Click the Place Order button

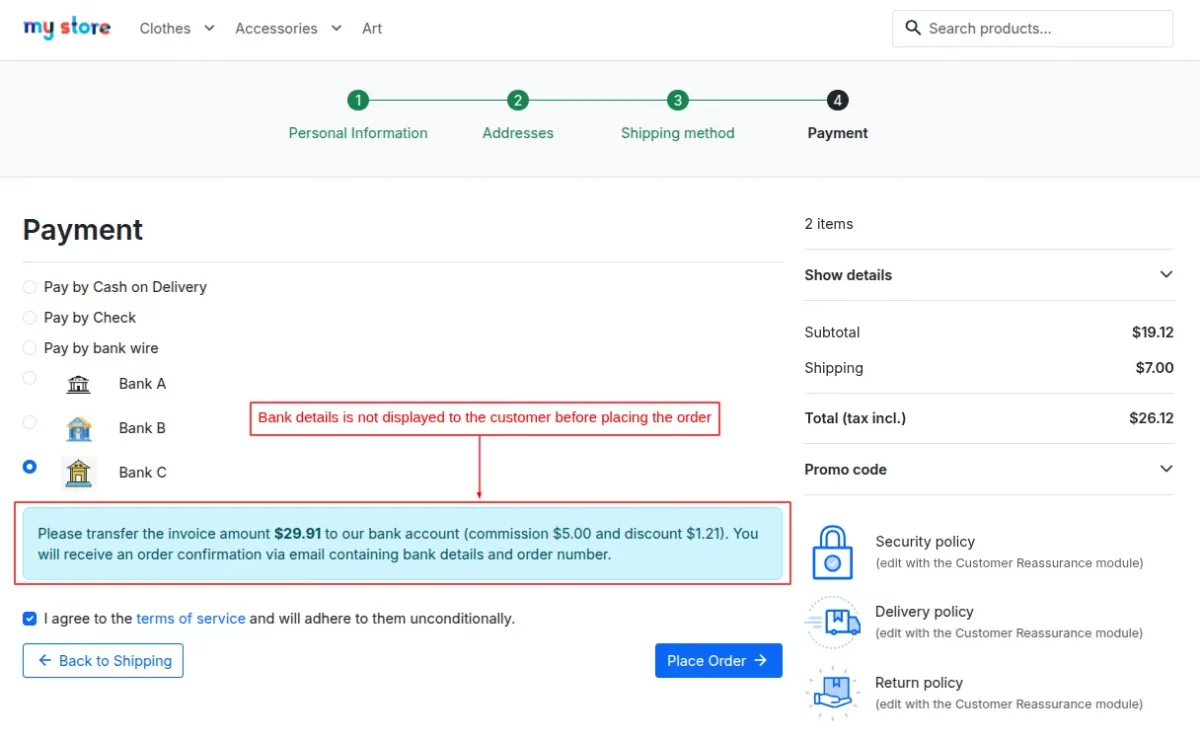tap(718, 660)
